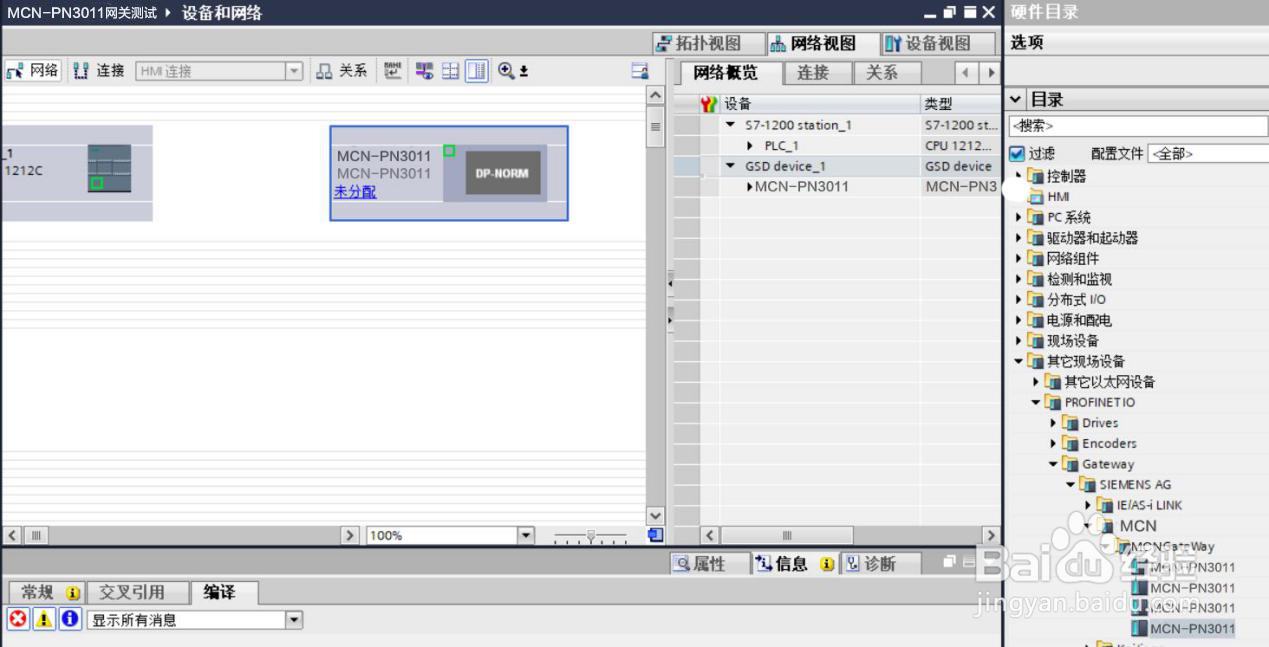Click the highlight sync domain network icon

[x=425, y=71]
